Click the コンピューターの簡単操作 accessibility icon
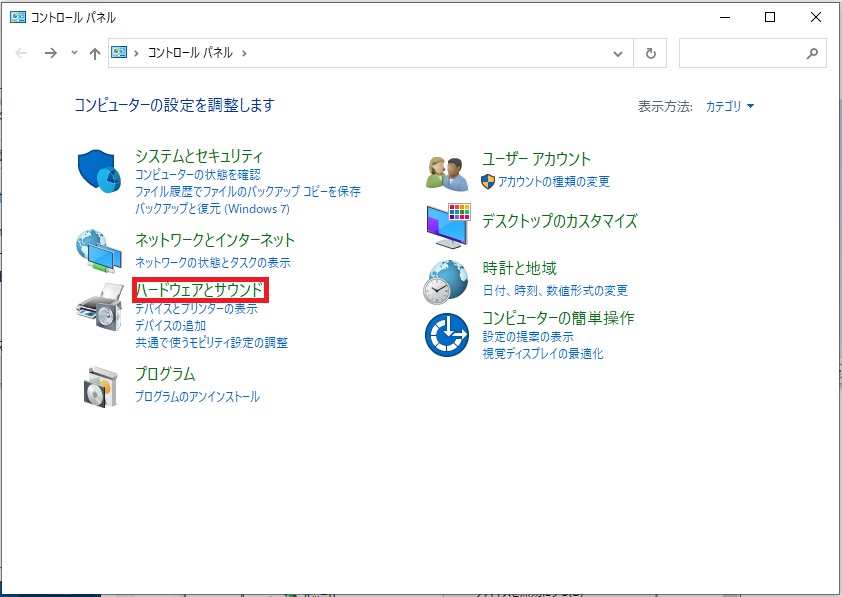The image size is (842, 597). tap(445, 335)
